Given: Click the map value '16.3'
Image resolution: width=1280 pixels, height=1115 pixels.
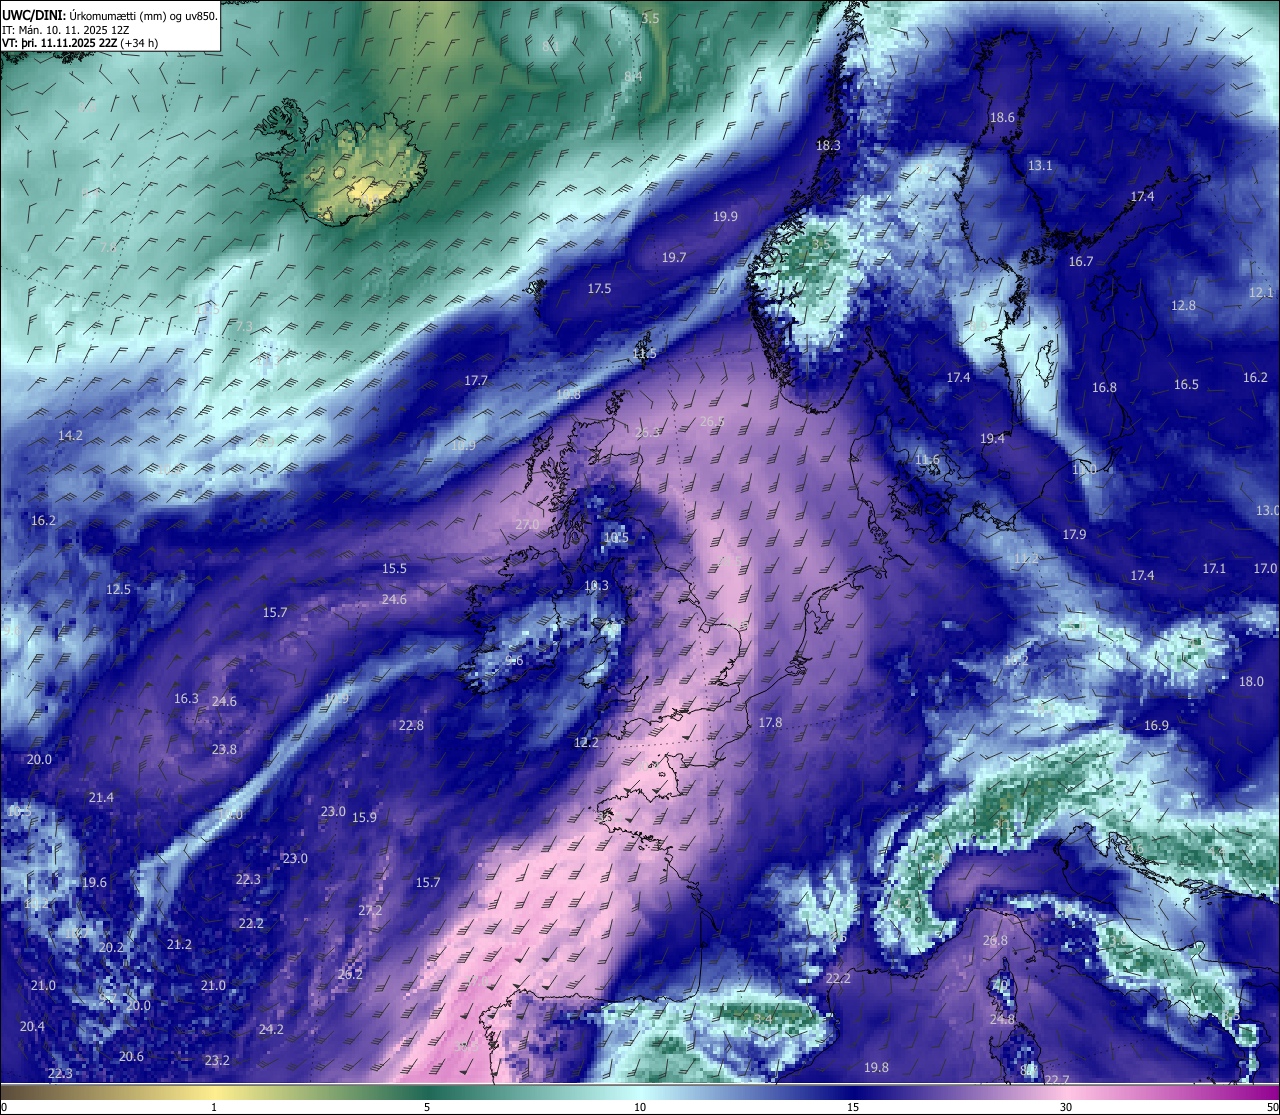Looking at the screenshot, I should (x=186, y=698).
